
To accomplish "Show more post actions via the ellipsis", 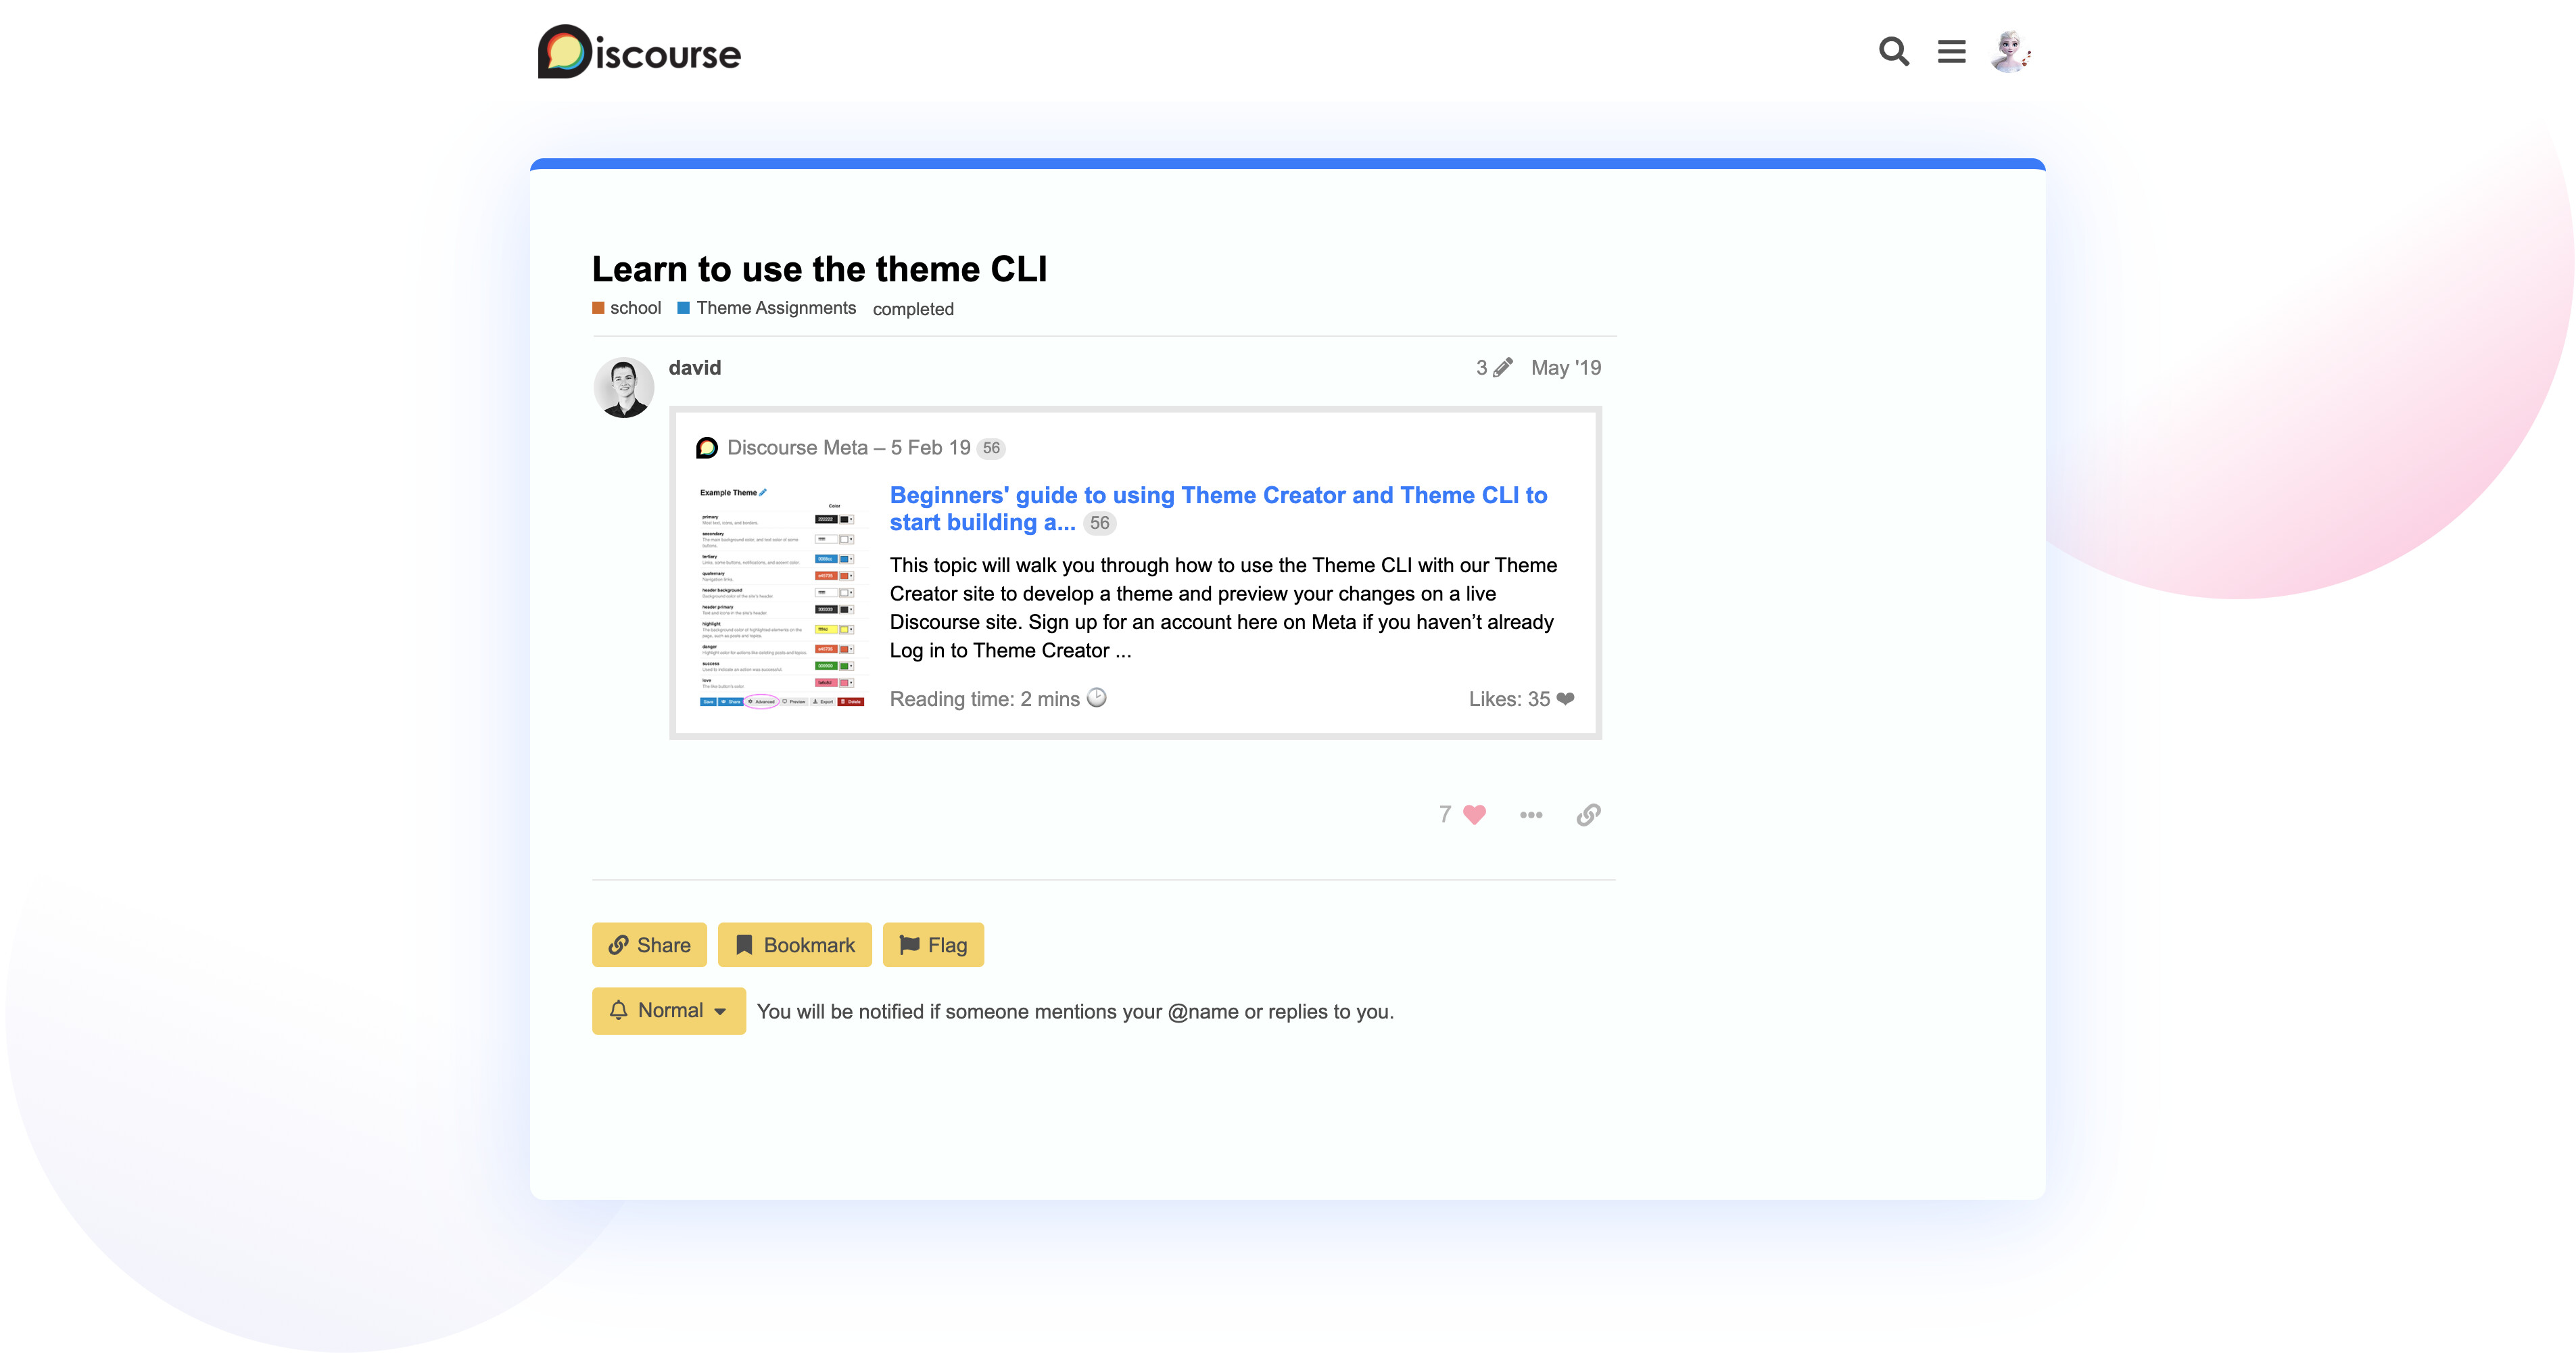I will point(1530,815).
